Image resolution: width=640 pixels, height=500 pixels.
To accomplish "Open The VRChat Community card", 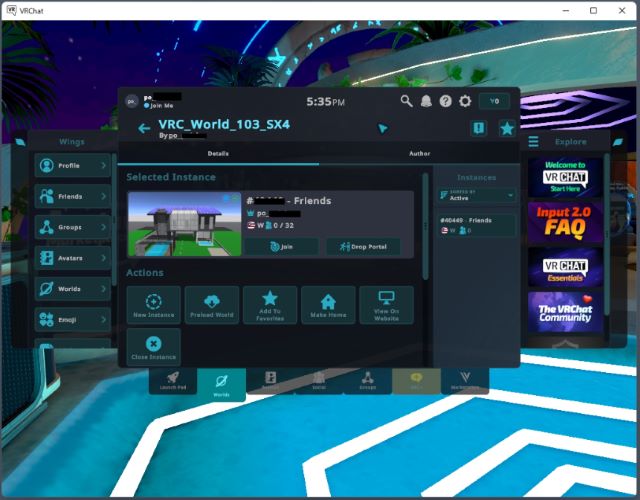I will click(565, 312).
